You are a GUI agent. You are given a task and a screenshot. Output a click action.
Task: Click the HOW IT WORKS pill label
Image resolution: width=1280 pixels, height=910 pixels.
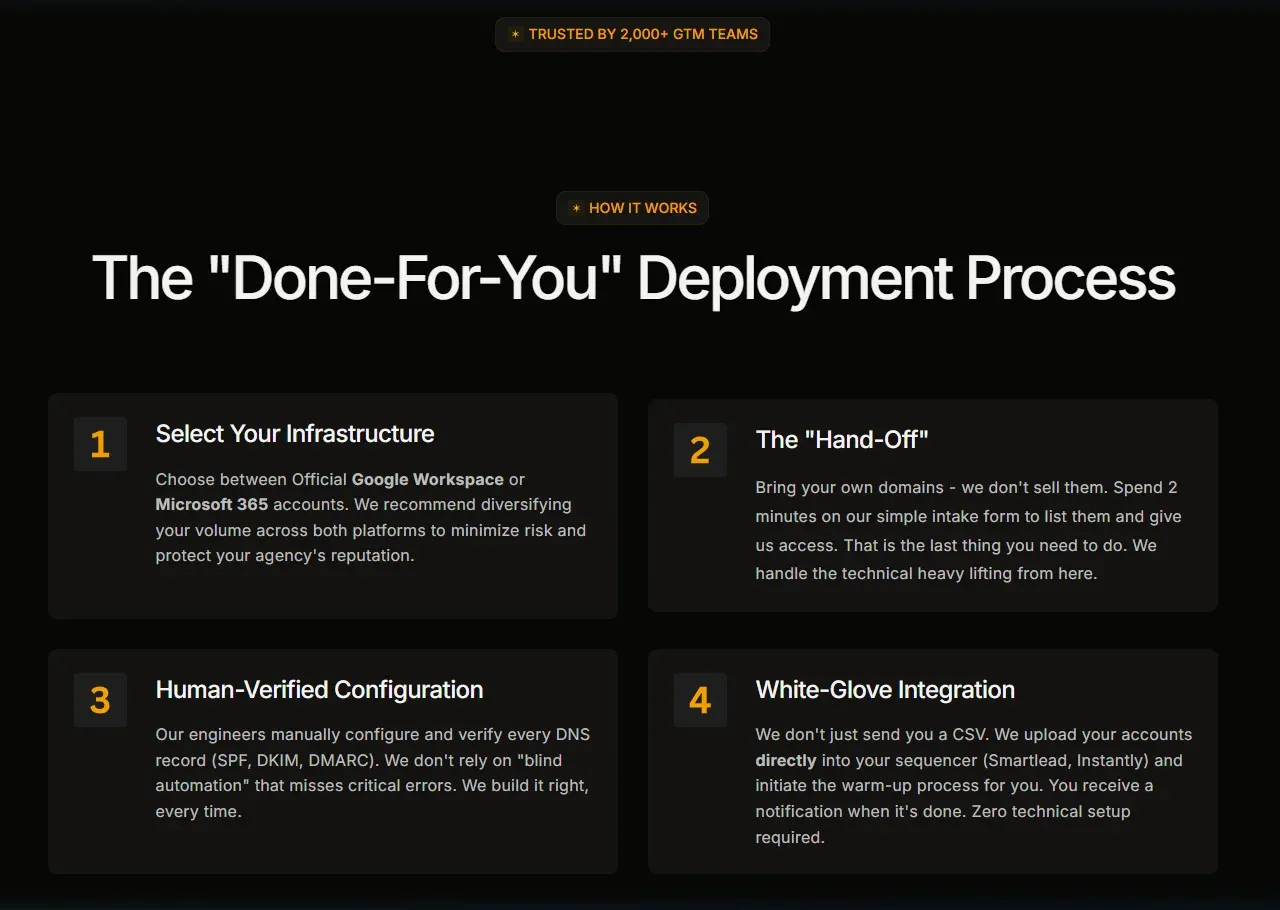tap(632, 208)
